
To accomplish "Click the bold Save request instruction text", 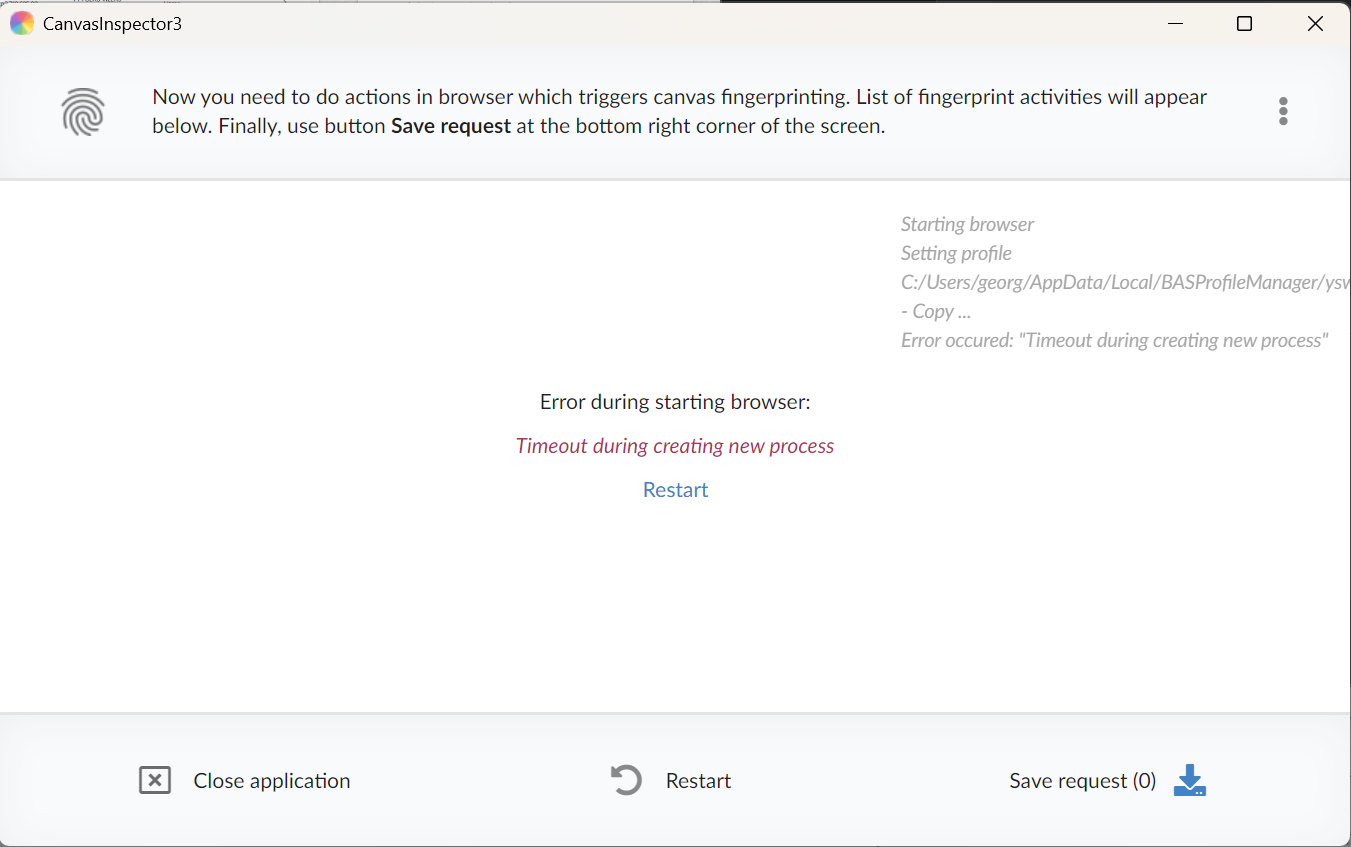I will tap(451, 126).
